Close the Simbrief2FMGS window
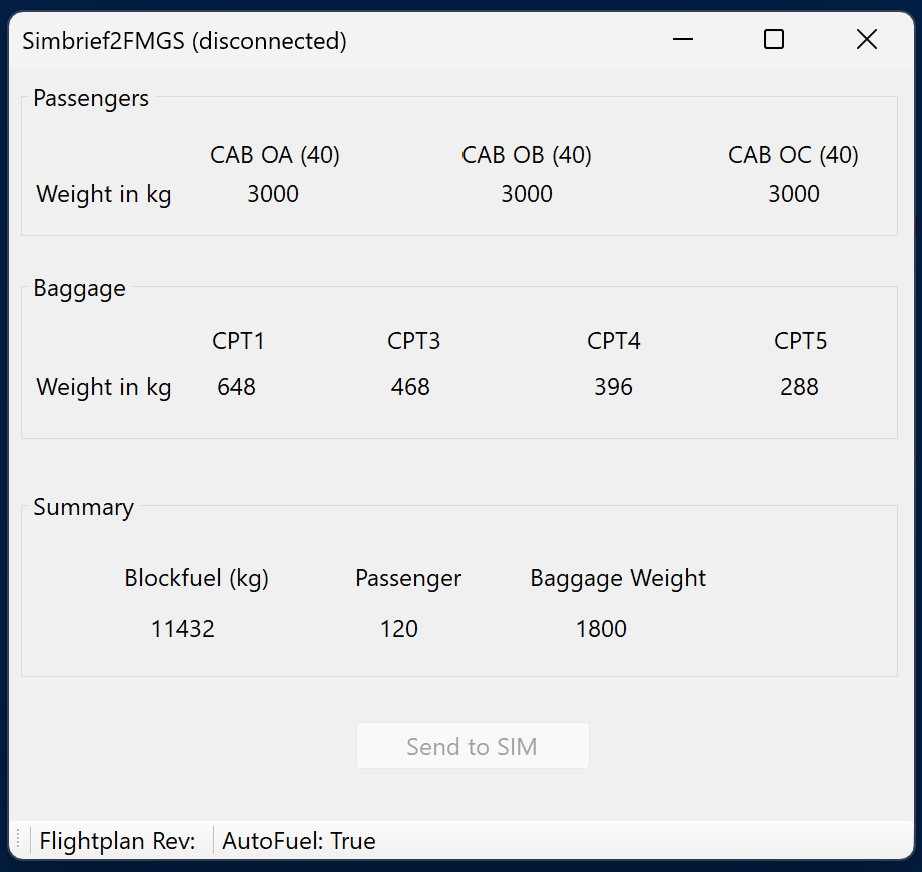922x872 pixels. [867, 40]
